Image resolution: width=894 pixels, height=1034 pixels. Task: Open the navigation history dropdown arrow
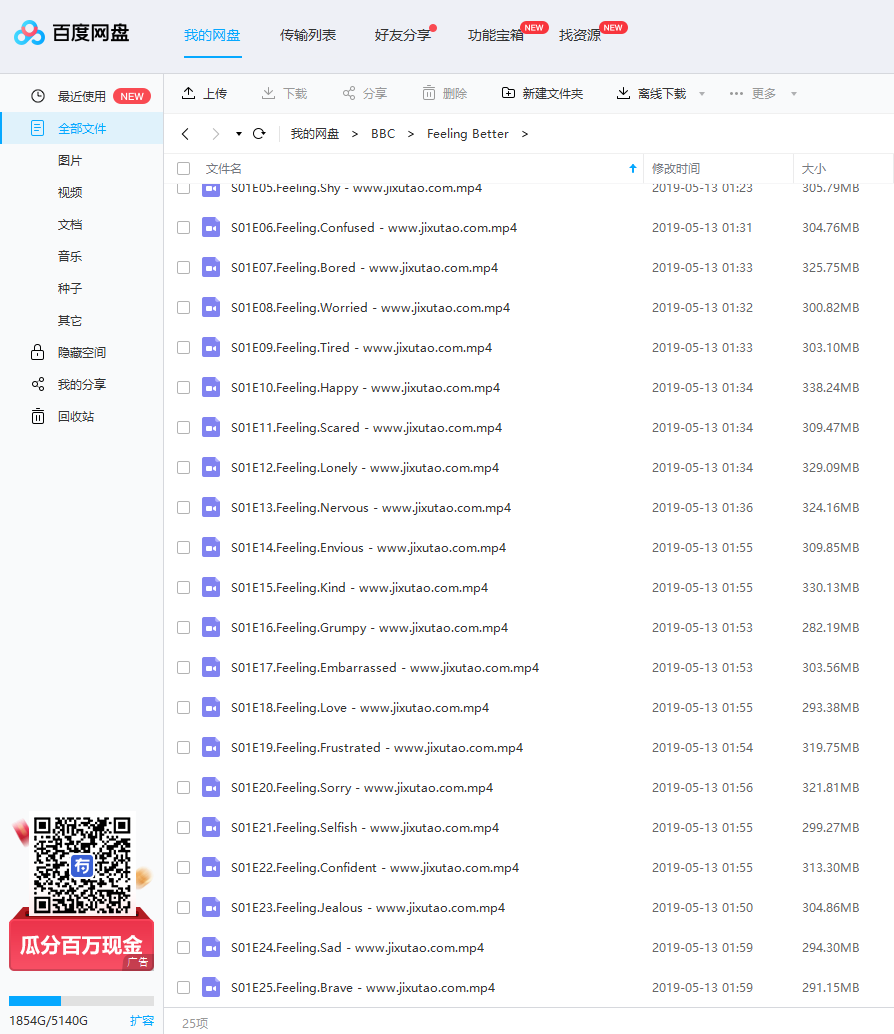pyautogui.click(x=239, y=134)
